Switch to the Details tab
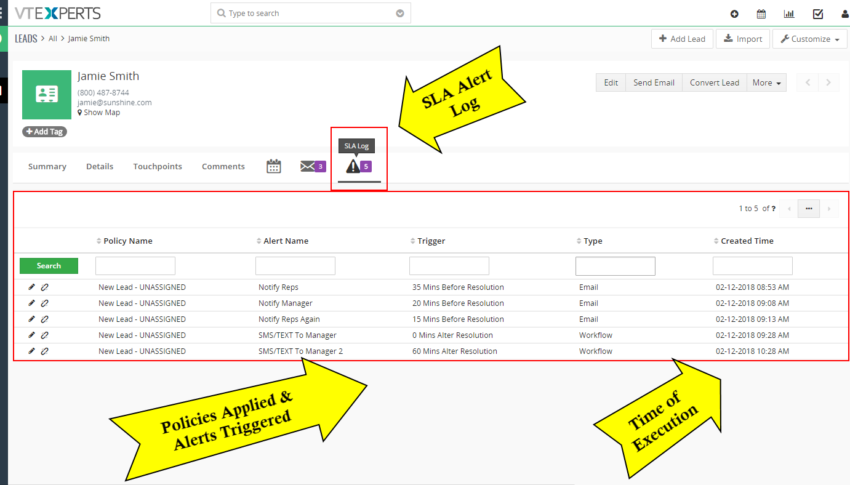Image resolution: width=850 pixels, height=485 pixels. [x=99, y=167]
